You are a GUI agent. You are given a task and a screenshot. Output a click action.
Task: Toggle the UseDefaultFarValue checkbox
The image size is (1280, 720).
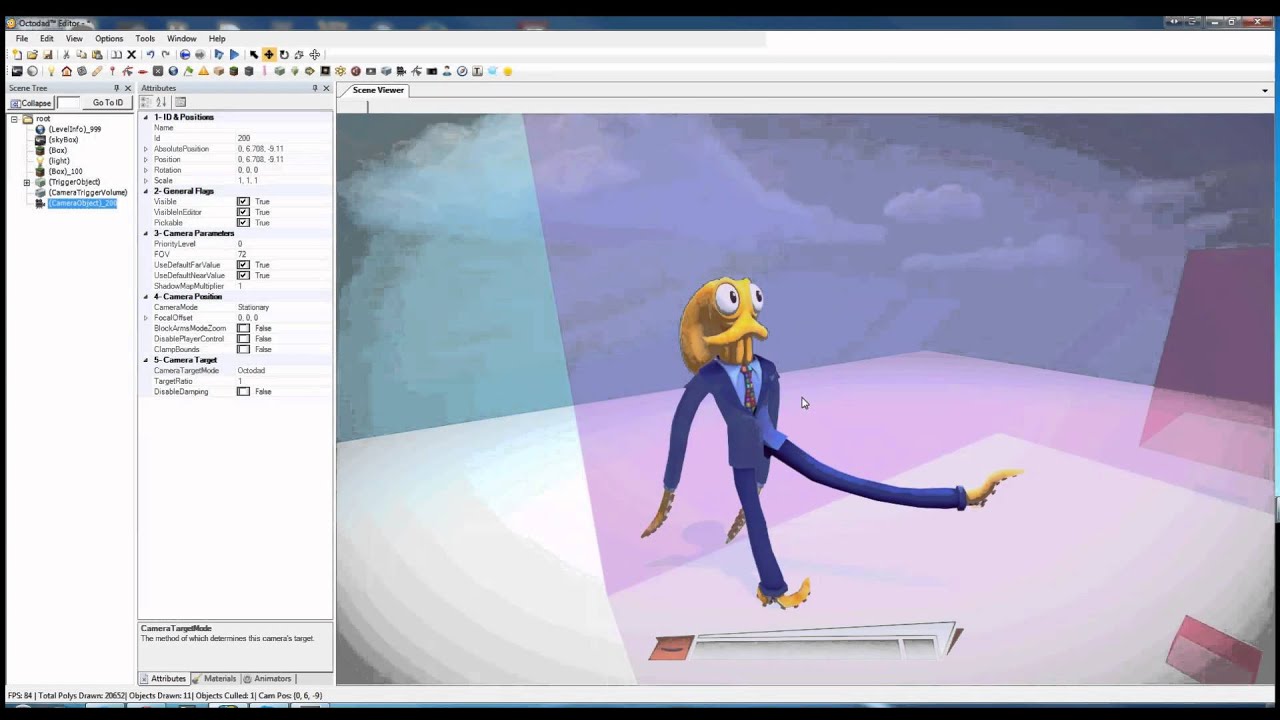pyautogui.click(x=243, y=265)
